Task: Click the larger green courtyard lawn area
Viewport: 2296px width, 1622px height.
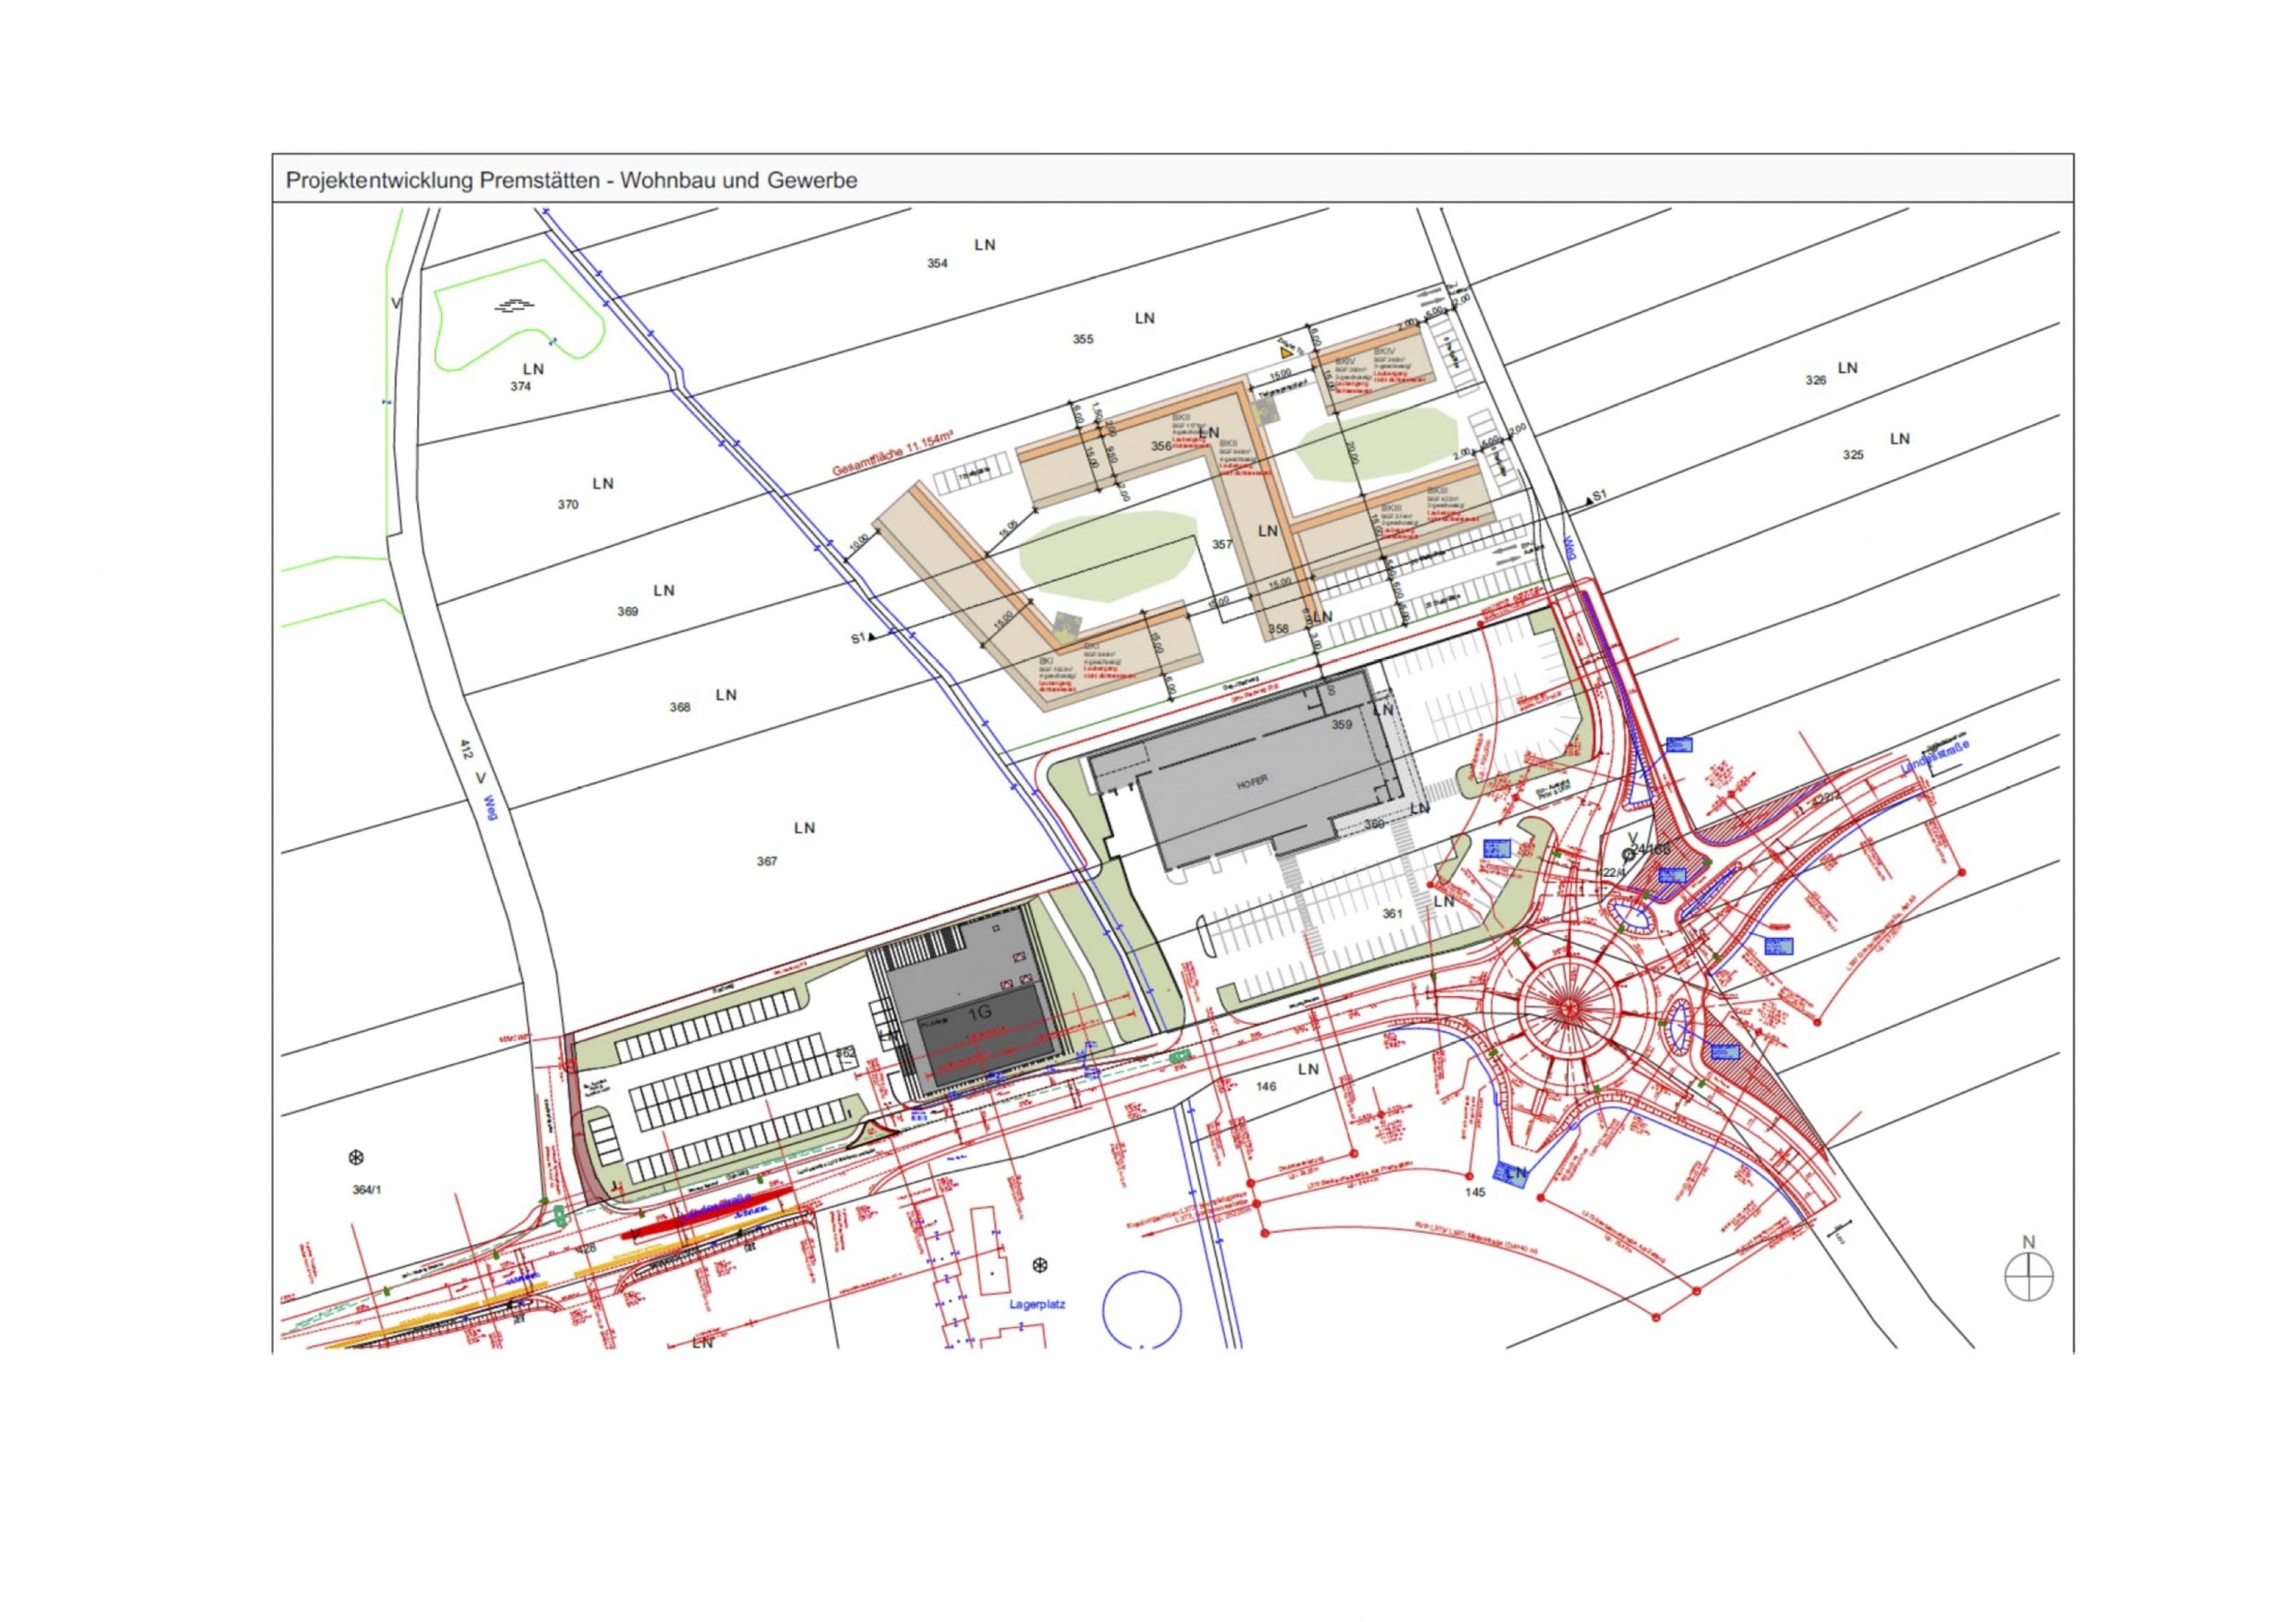Action: coord(1107,556)
